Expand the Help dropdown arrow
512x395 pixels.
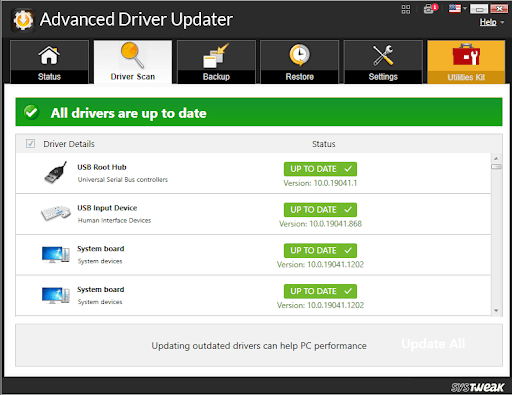(x=502, y=23)
